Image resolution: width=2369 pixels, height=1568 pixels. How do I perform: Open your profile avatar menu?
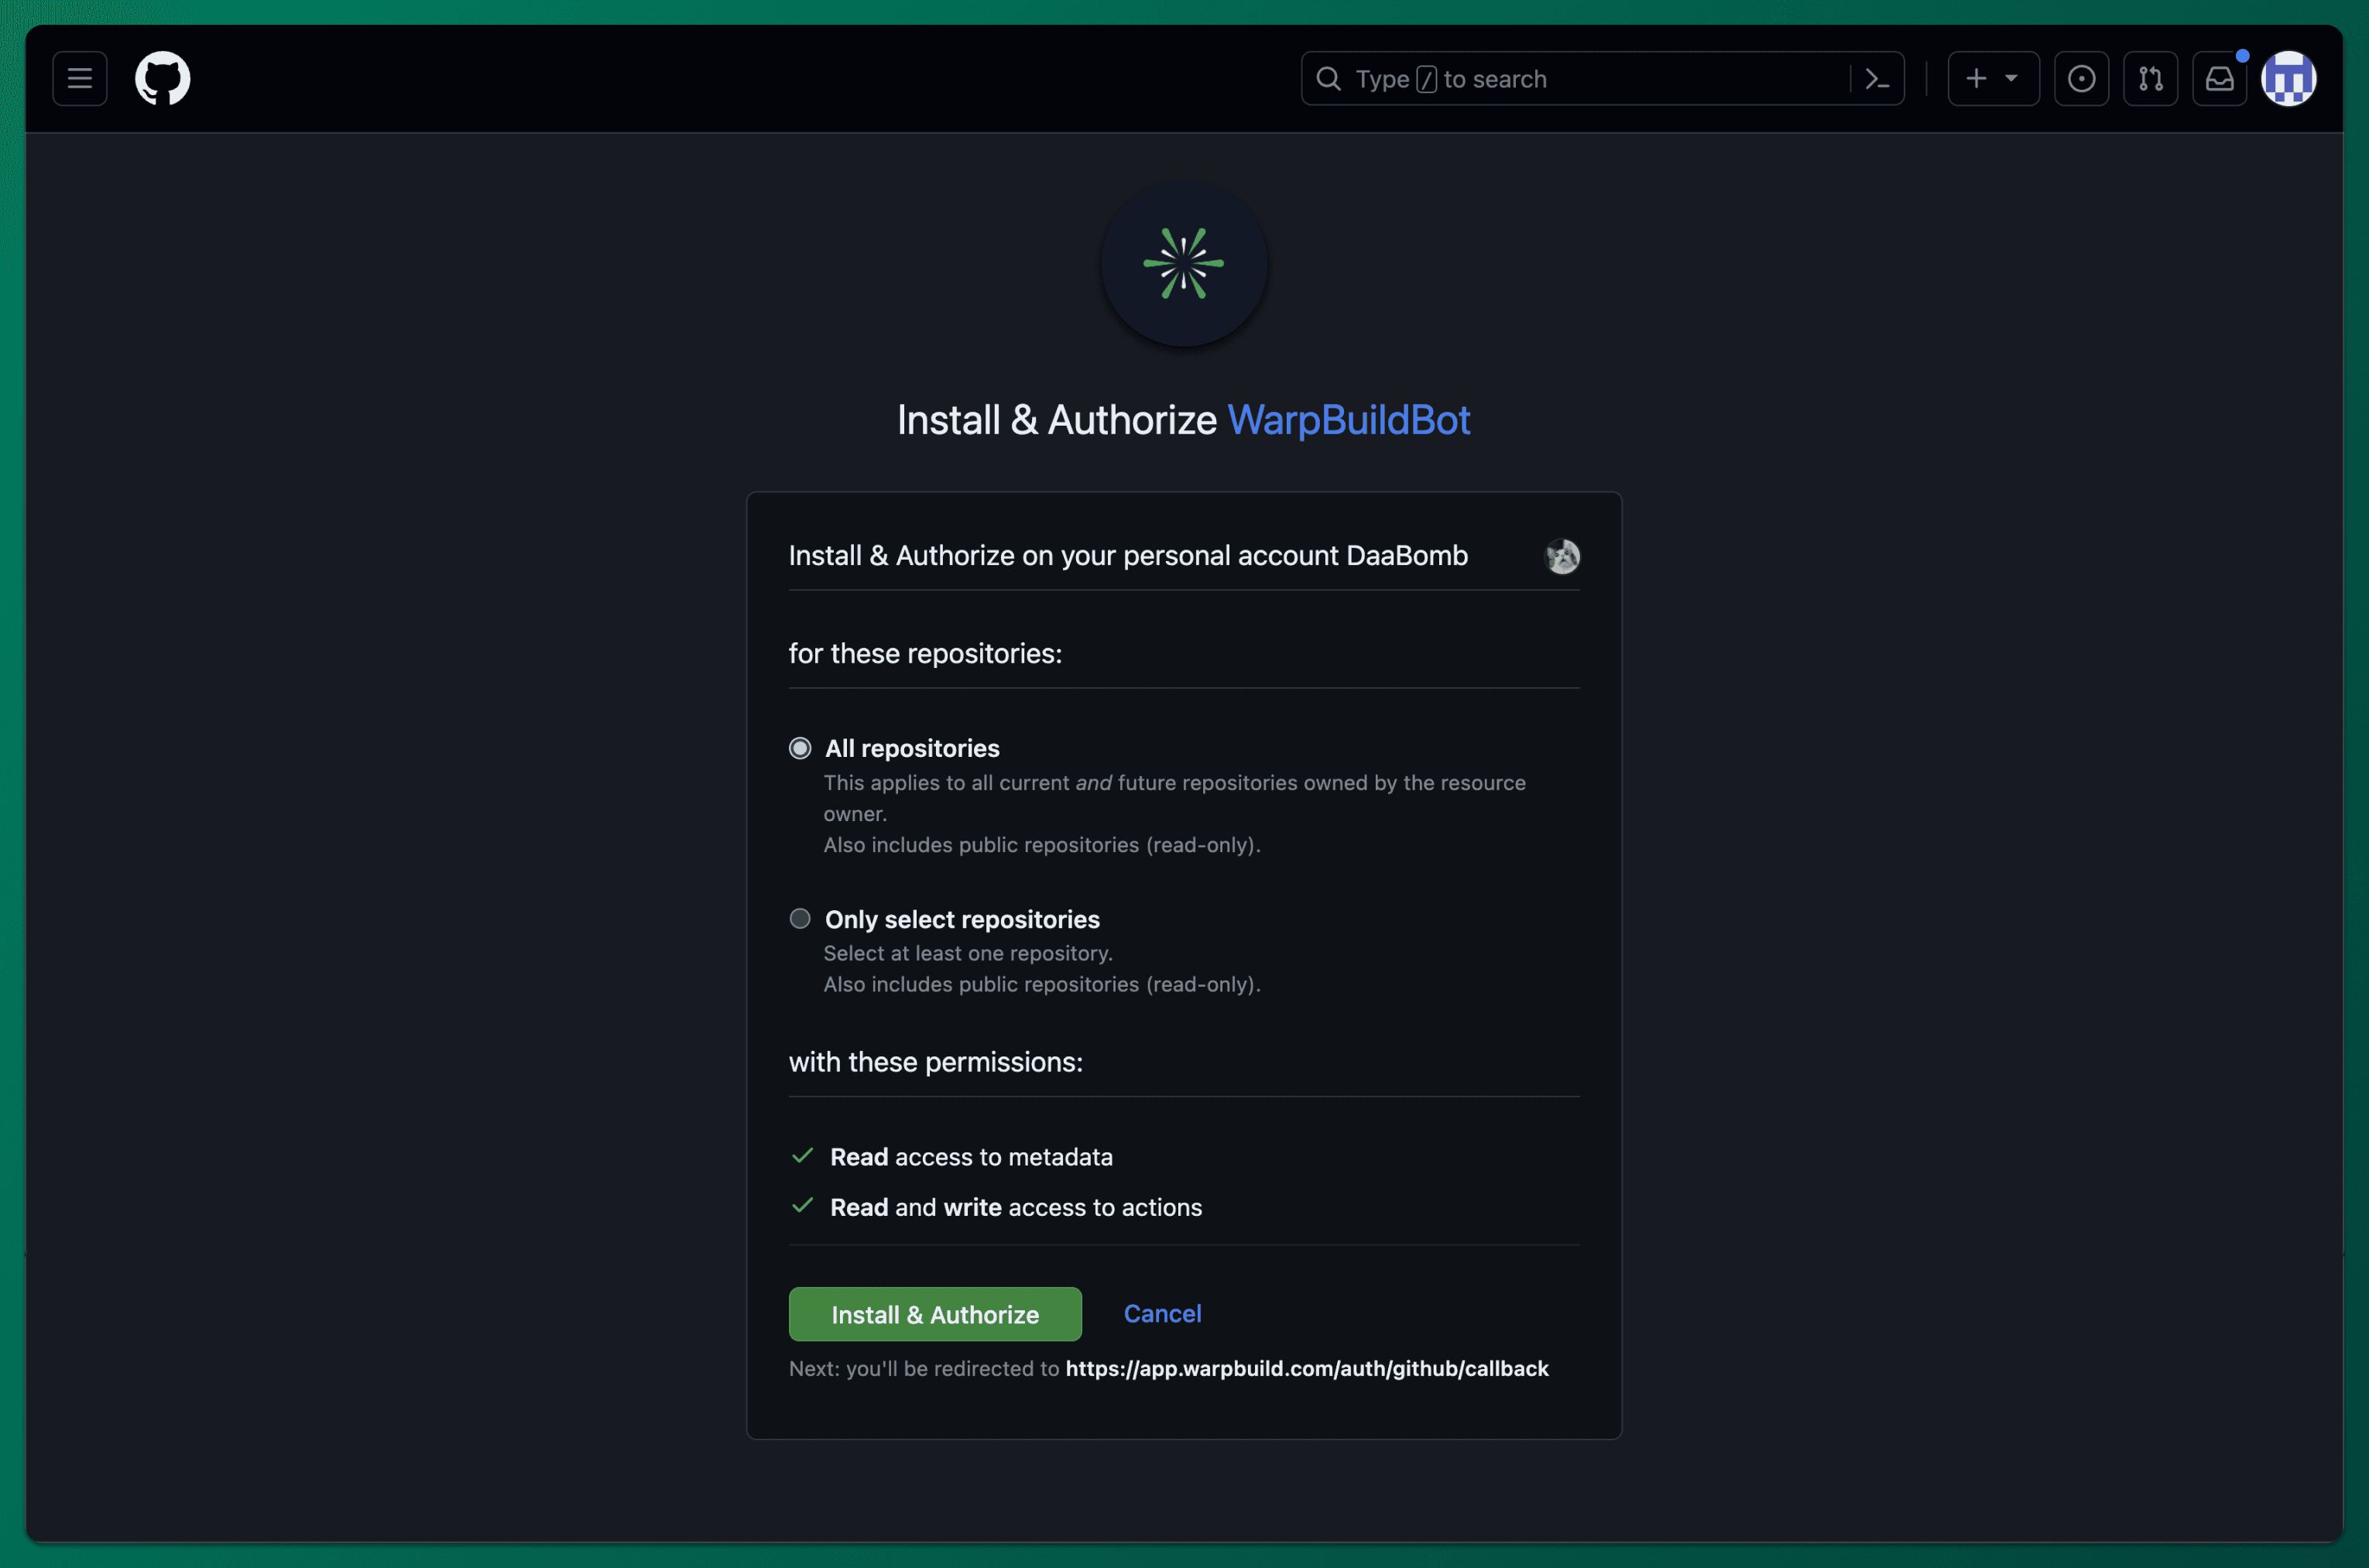(x=2290, y=78)
